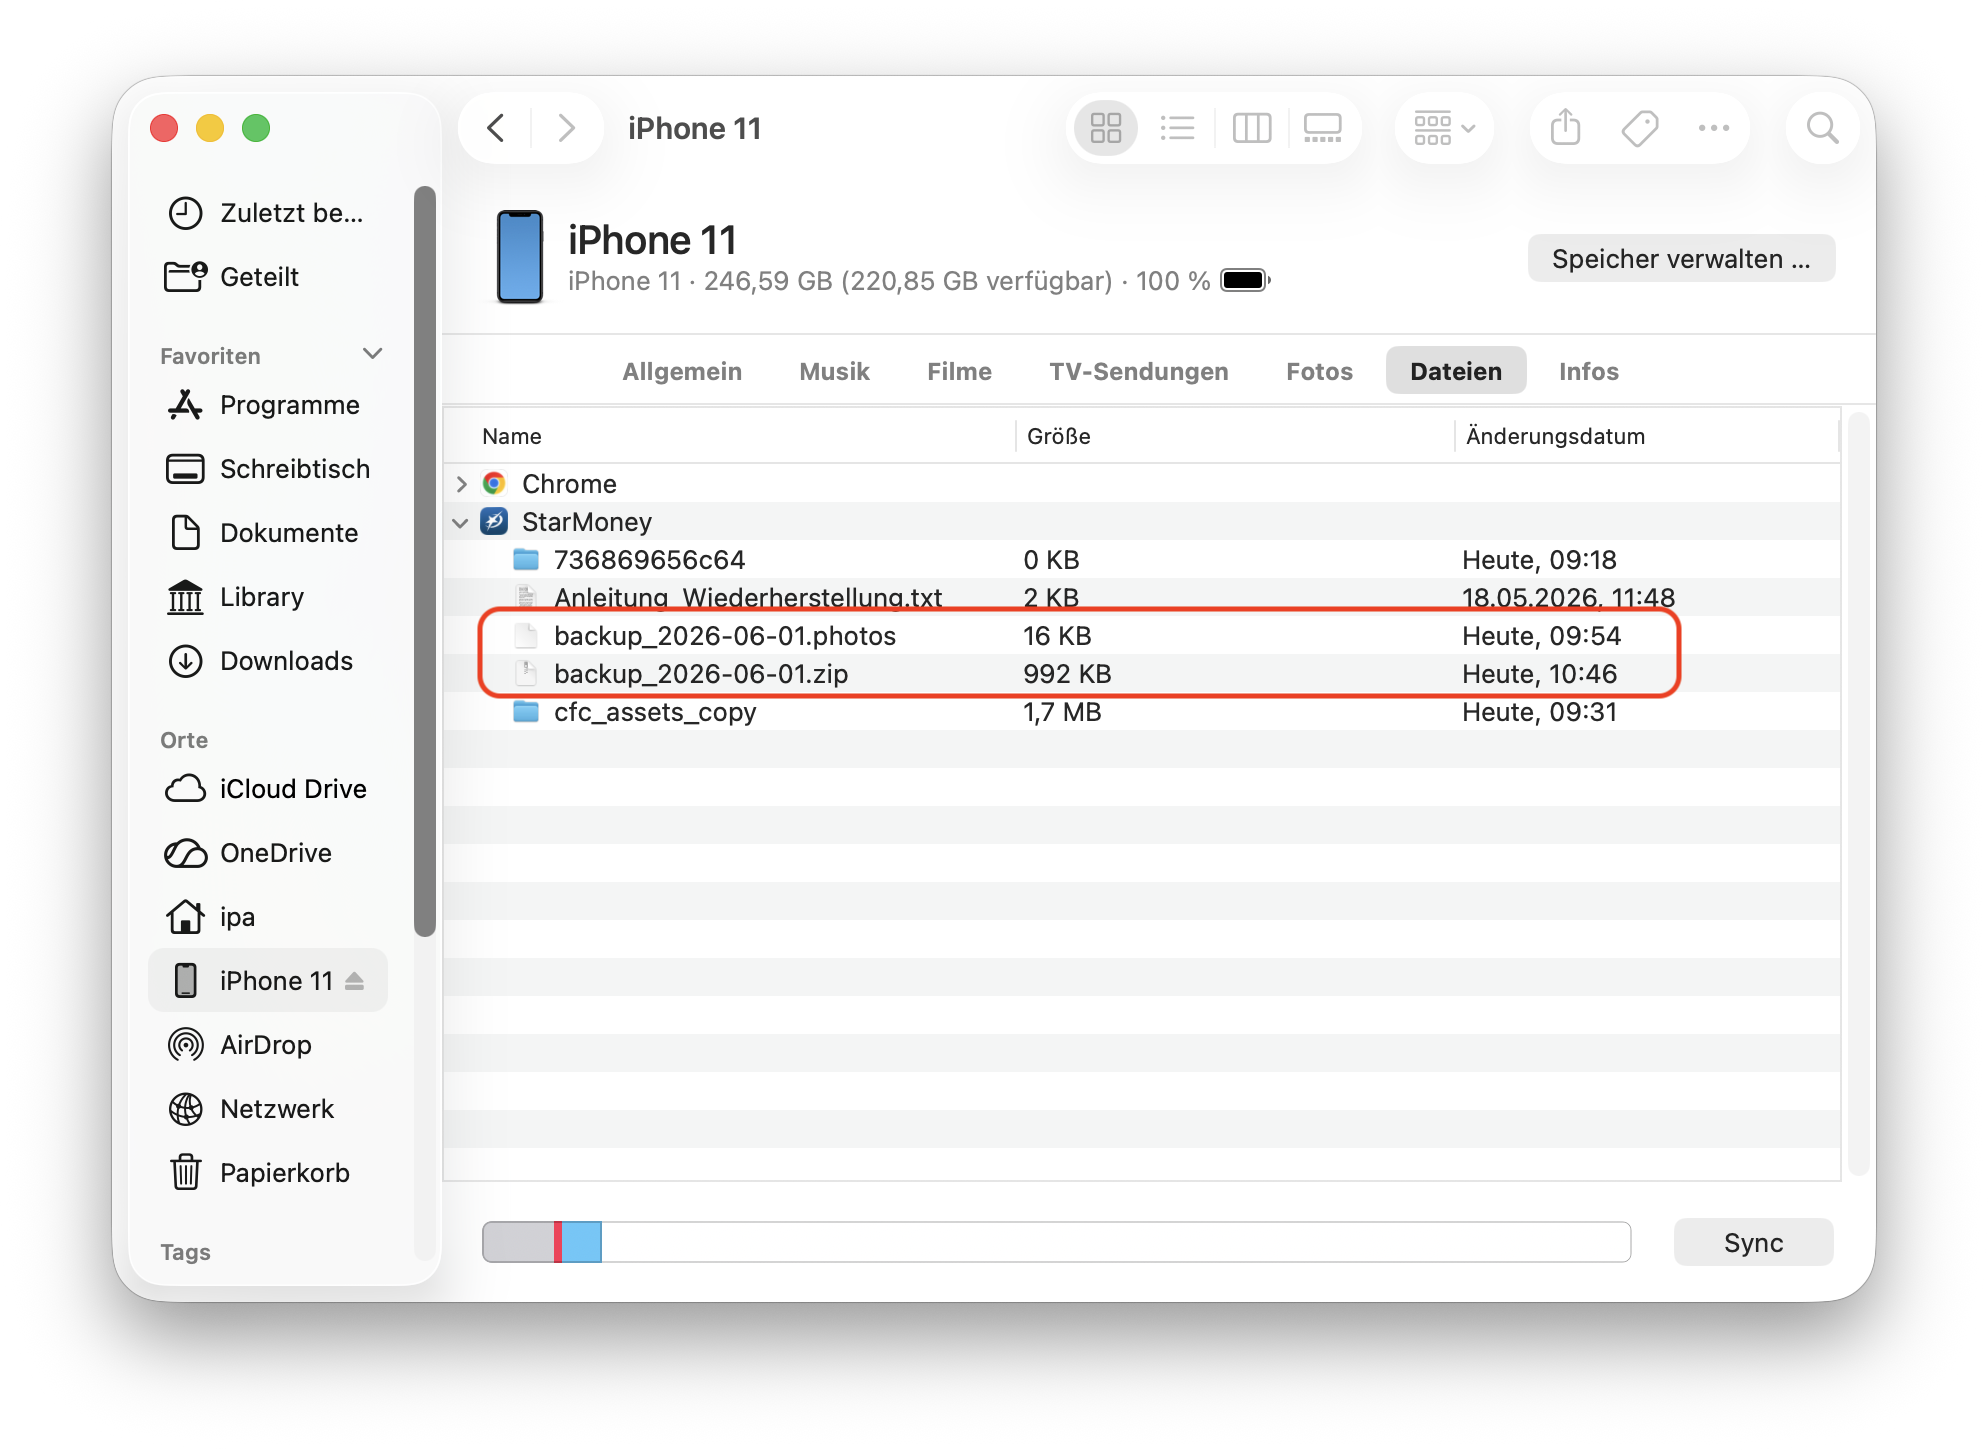1988x1450 pixels.
Task: Open the group-by options dropdown
Action: 1444,128
